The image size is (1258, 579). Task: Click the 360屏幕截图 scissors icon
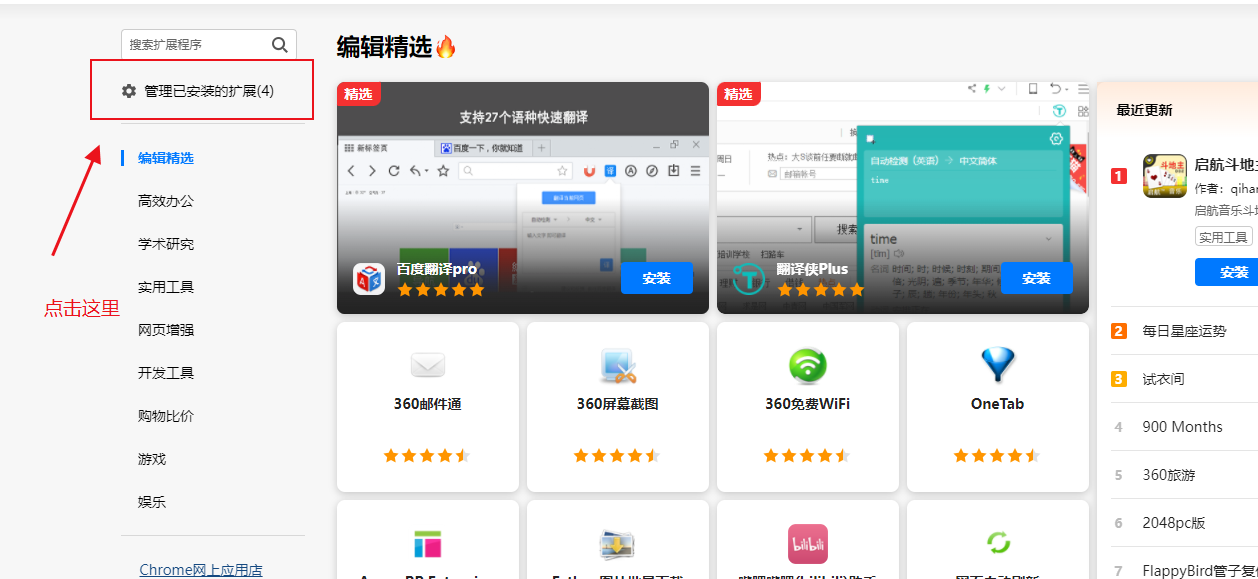pos(618,366)
